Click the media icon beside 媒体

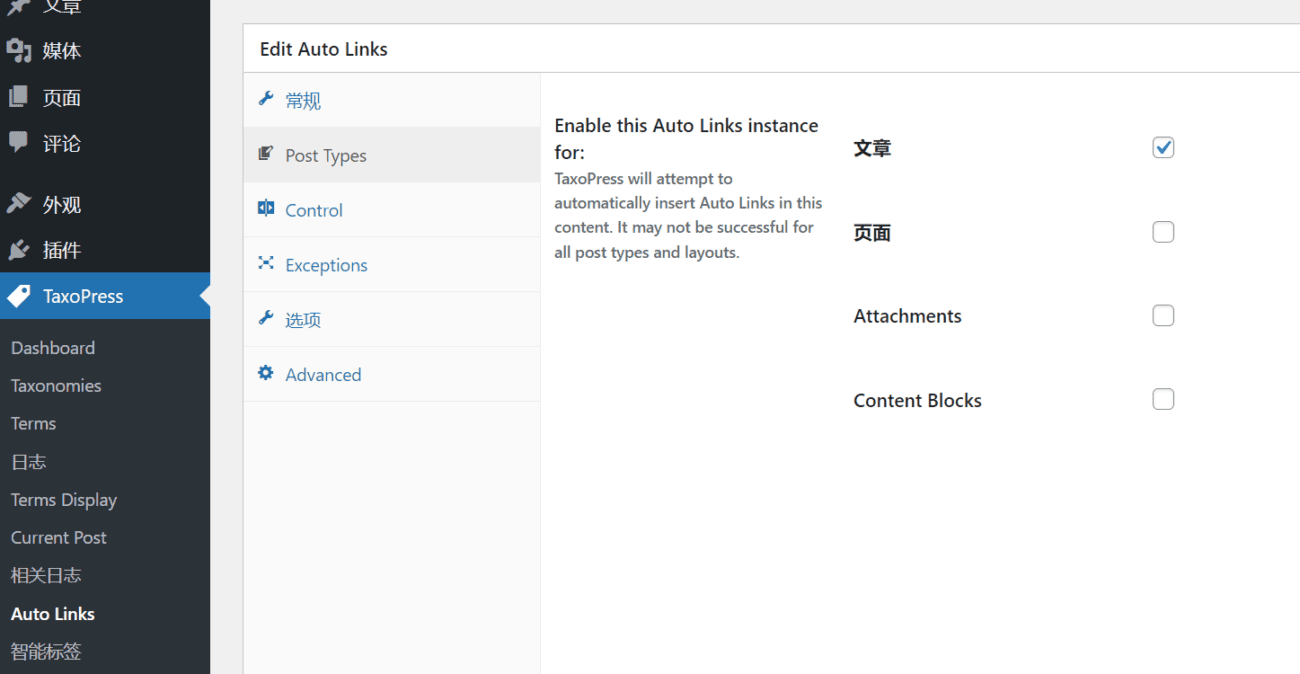(x=19, y=51)
